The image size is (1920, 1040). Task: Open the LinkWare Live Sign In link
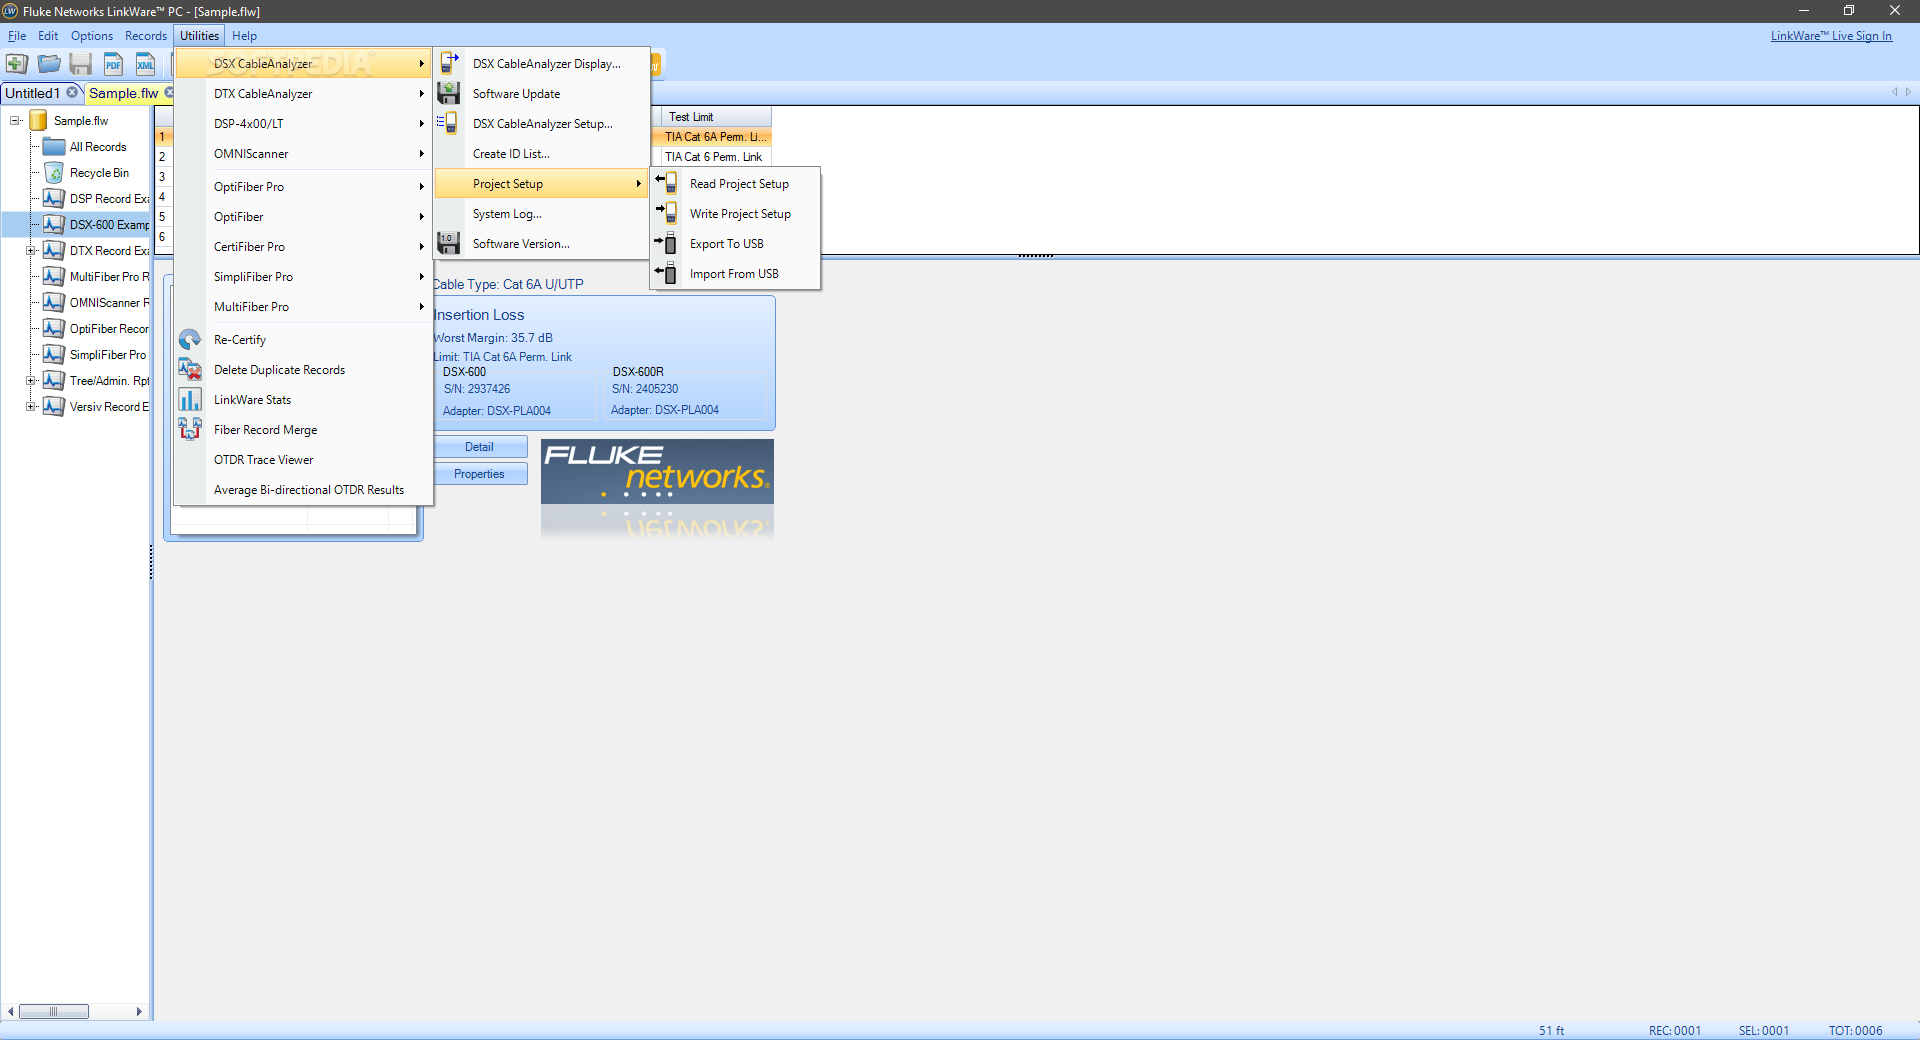[1831, 36]
